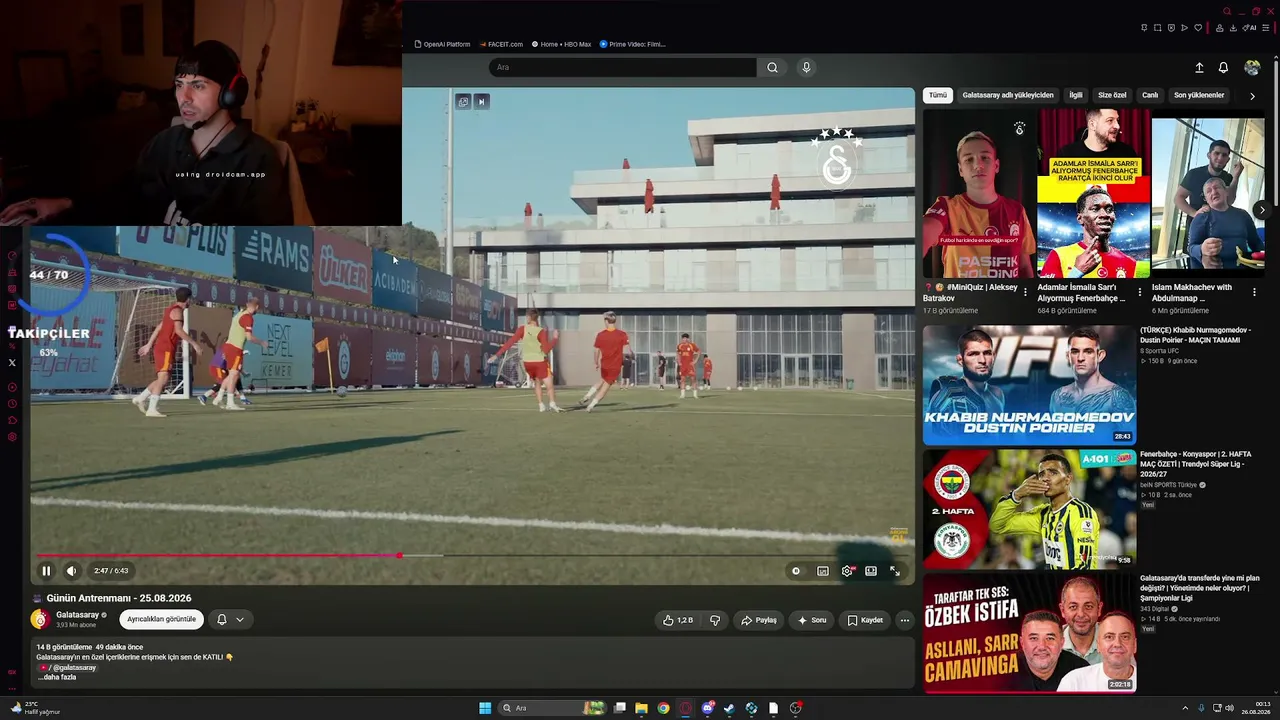Click the Windows taskbar search box
The width and height of the screenshot is (1280, 720).
(552, 708)
